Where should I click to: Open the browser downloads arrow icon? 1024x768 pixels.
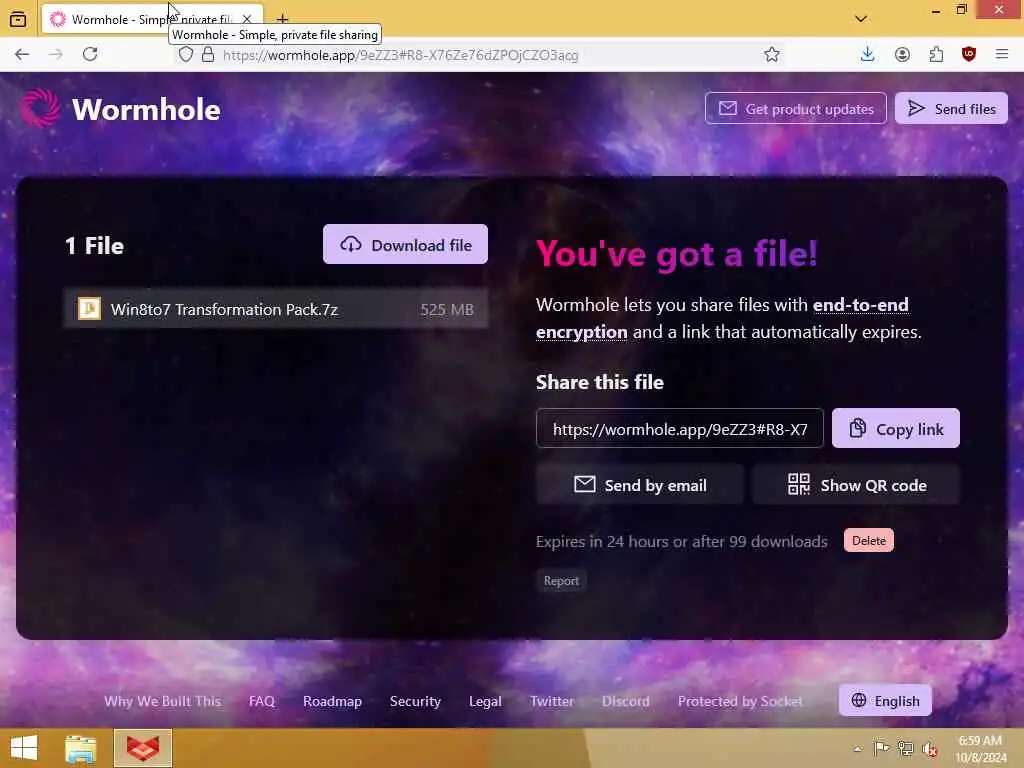point(867,54)
